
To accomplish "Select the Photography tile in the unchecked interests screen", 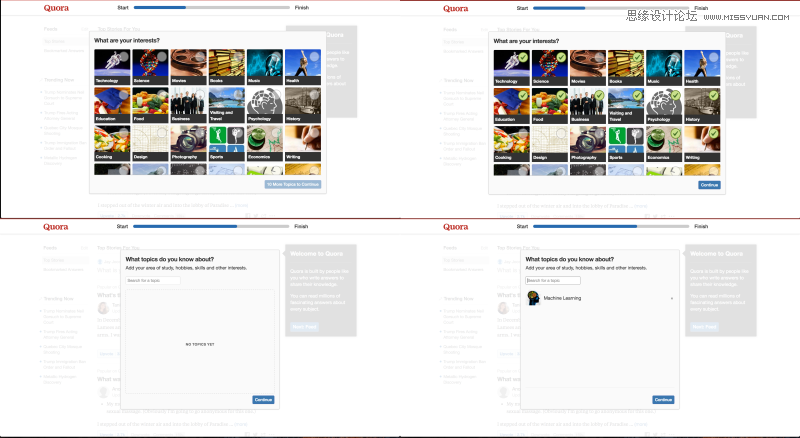I will point(188,143).
